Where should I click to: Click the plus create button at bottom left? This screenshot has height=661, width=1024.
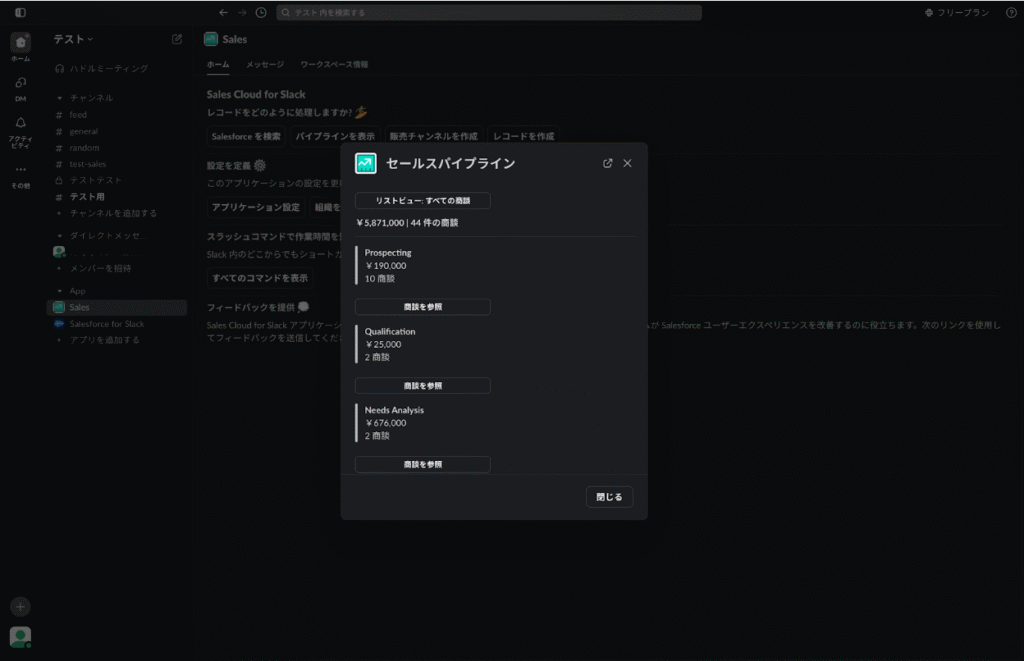[20, 606]
